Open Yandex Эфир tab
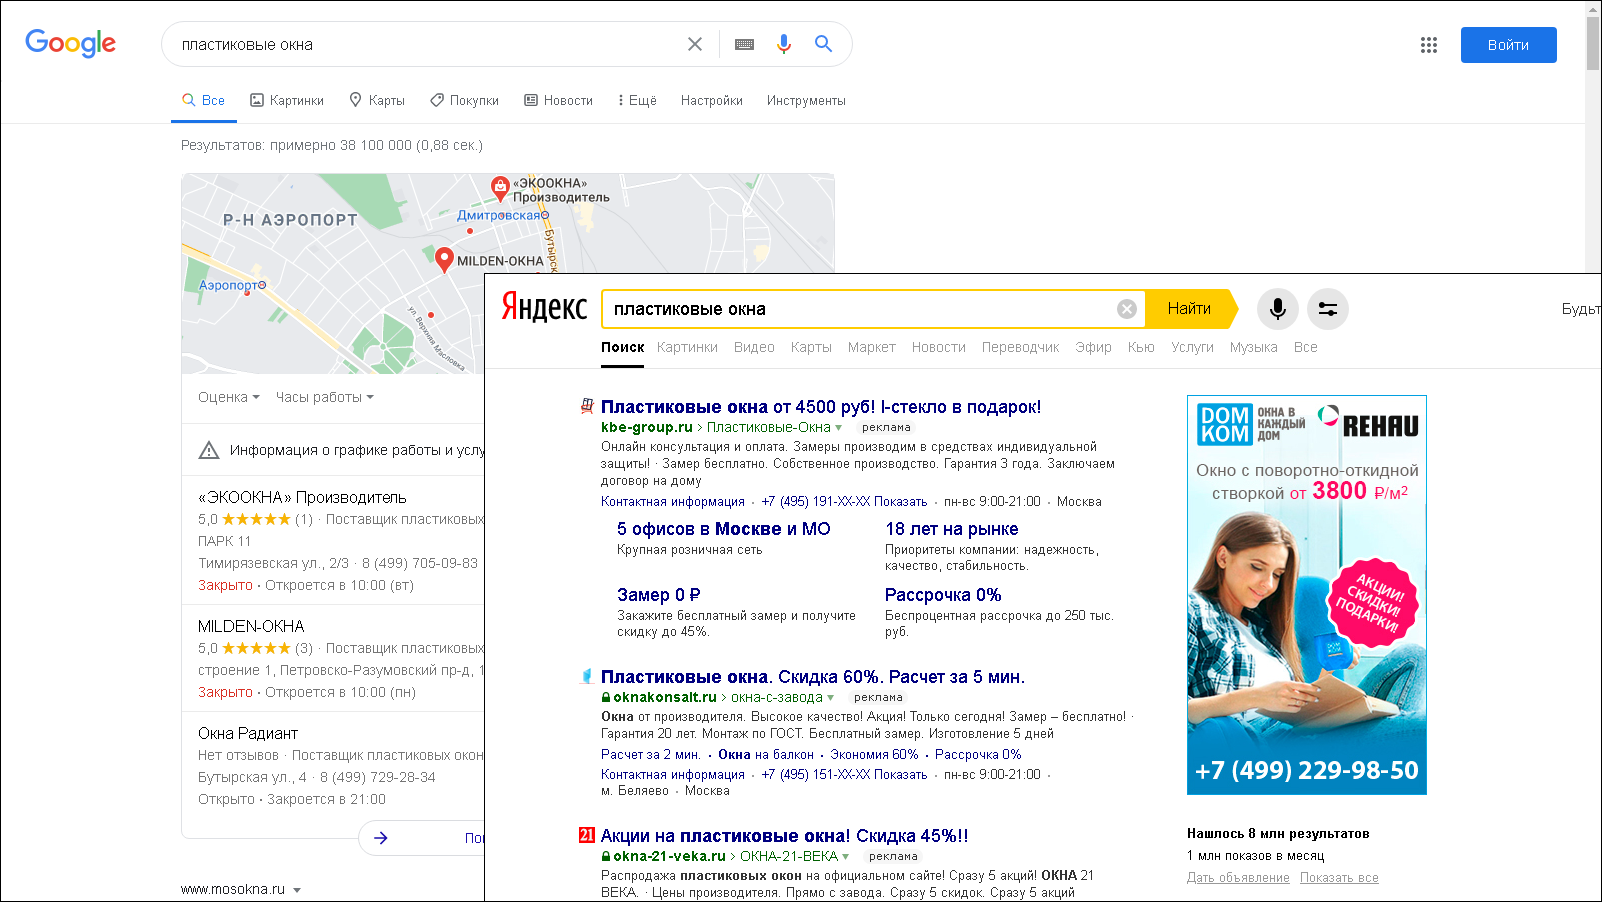The height and width of the screenshot is (902, 1602). tap(1093, 347)
